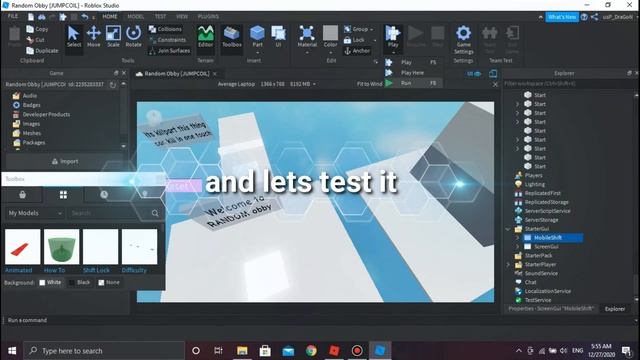Open the device resolution dropdown arrow

pyautogui.click(x=314, y=84)
